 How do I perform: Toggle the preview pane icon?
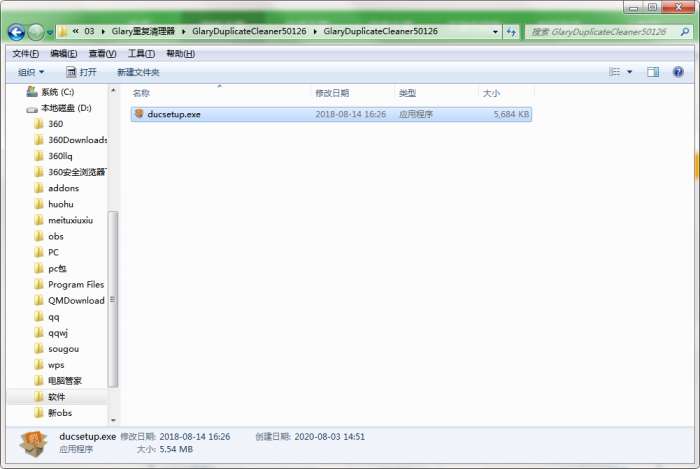pyautogui.click(x=653, y=72)
